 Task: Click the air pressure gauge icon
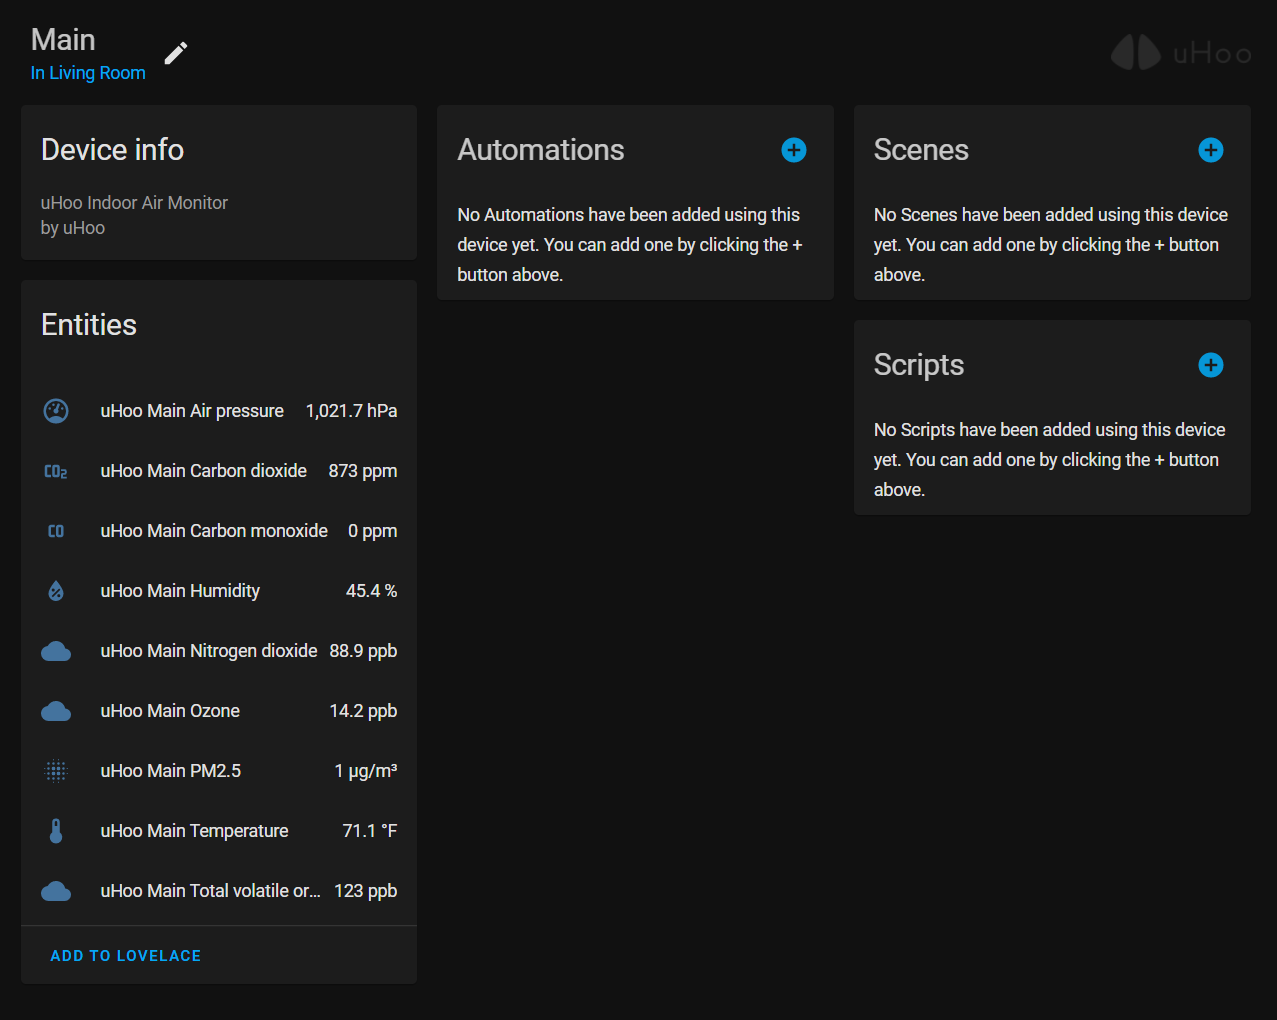(56, 411)
